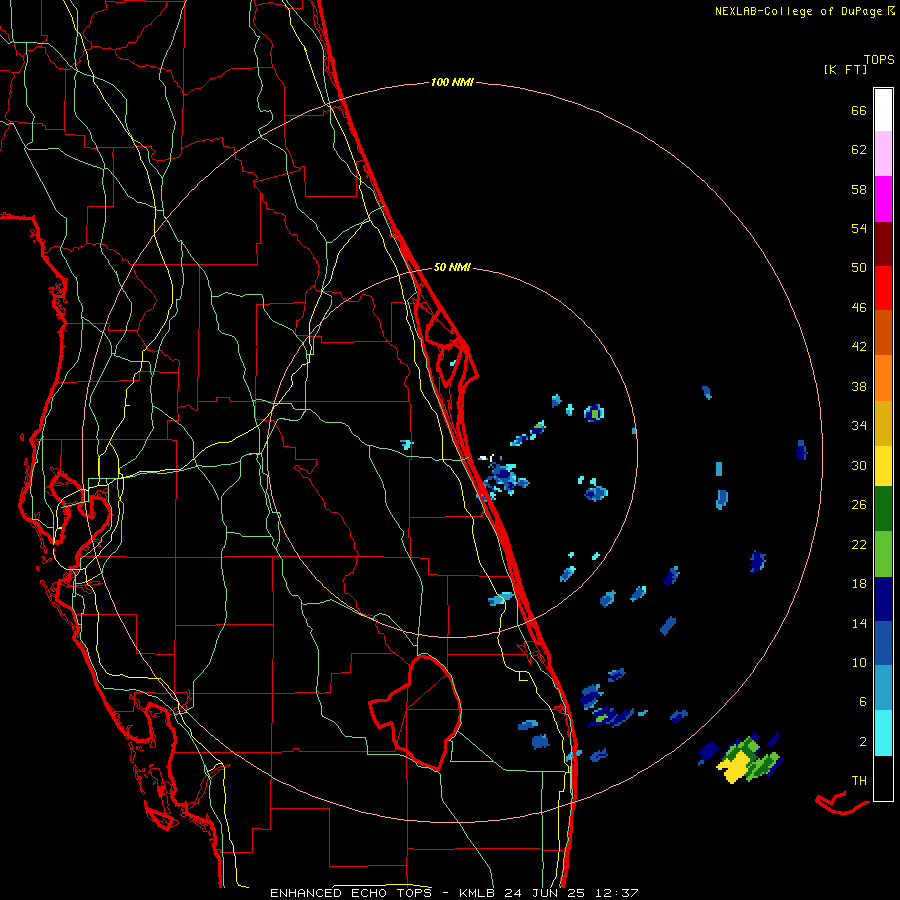Click the 50 NMI range ring label
900x900 pixels.
[x=452, y=267]
